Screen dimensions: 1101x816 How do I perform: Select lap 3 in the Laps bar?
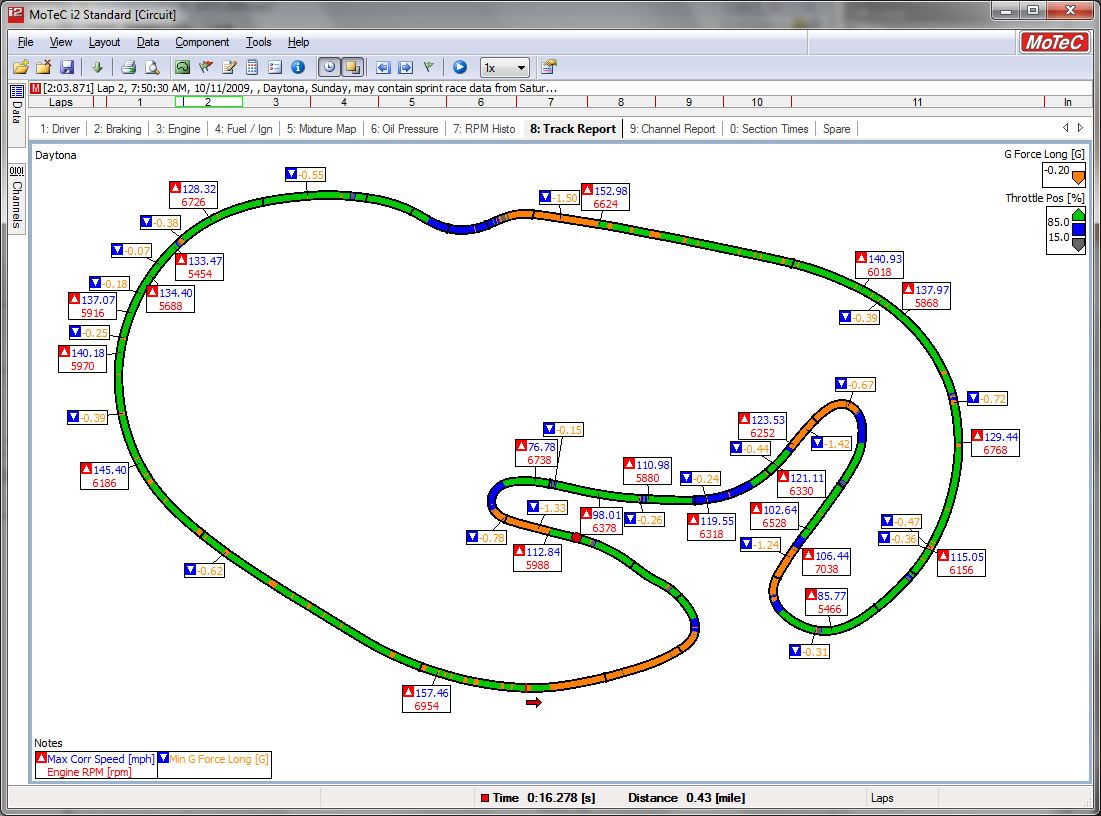[x=276, y=102]
